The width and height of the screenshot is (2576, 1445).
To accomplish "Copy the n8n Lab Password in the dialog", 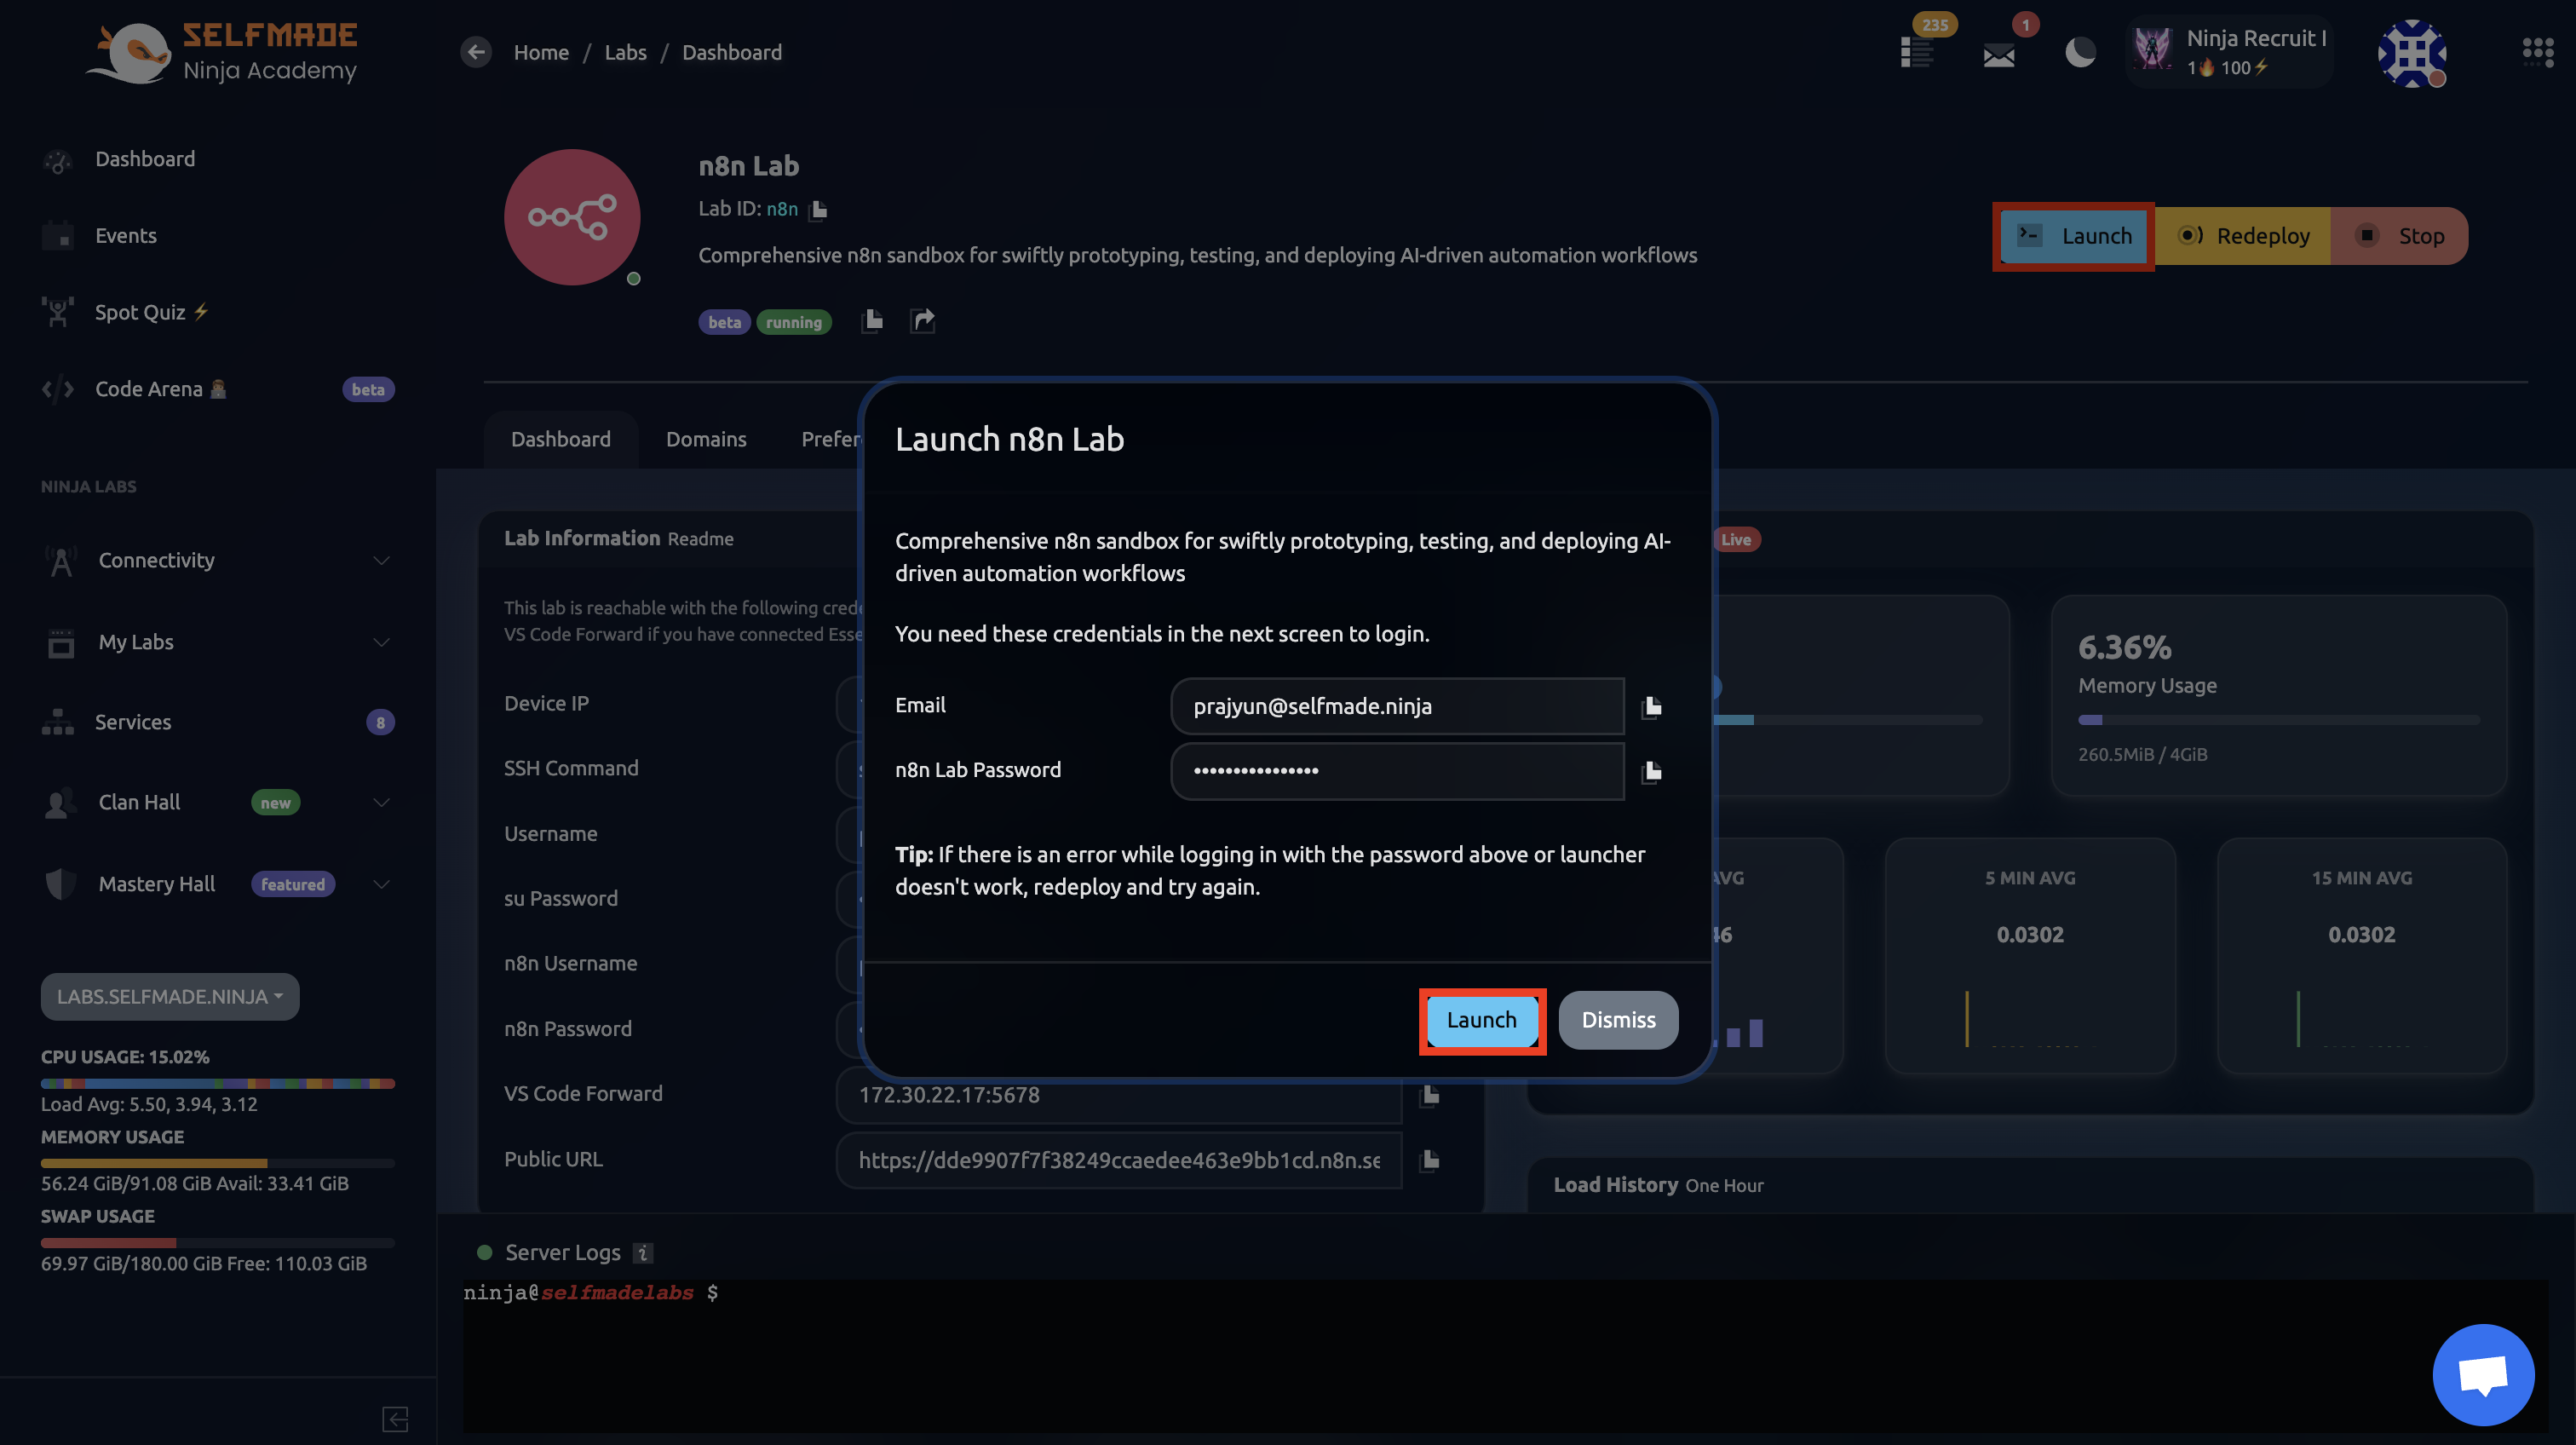I will 1651,771.
